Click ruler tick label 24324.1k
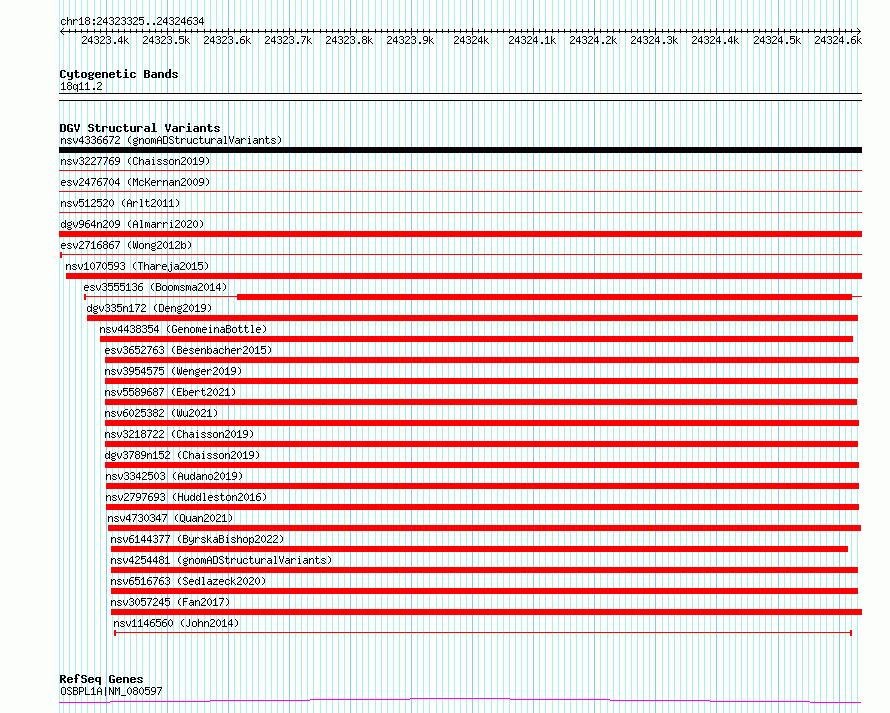 click(x=532, y=40)
